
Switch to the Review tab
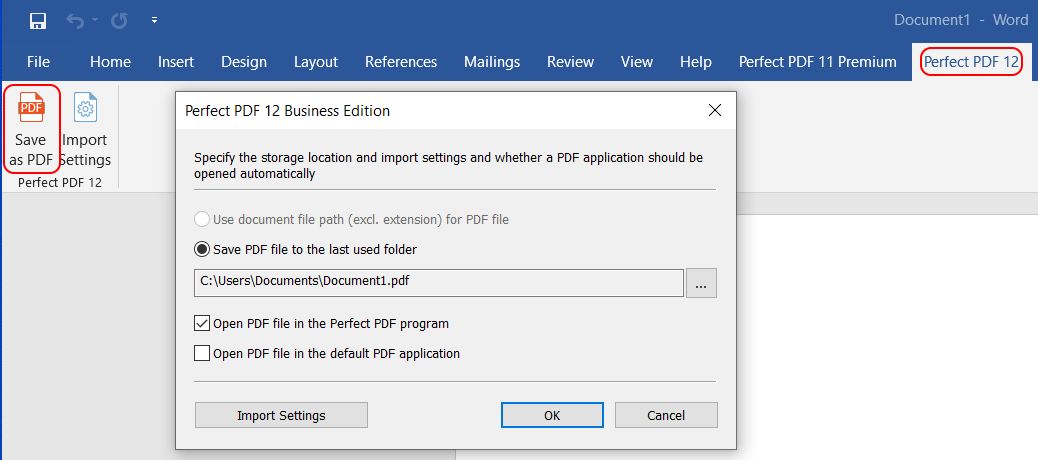(x=569, y=62)
